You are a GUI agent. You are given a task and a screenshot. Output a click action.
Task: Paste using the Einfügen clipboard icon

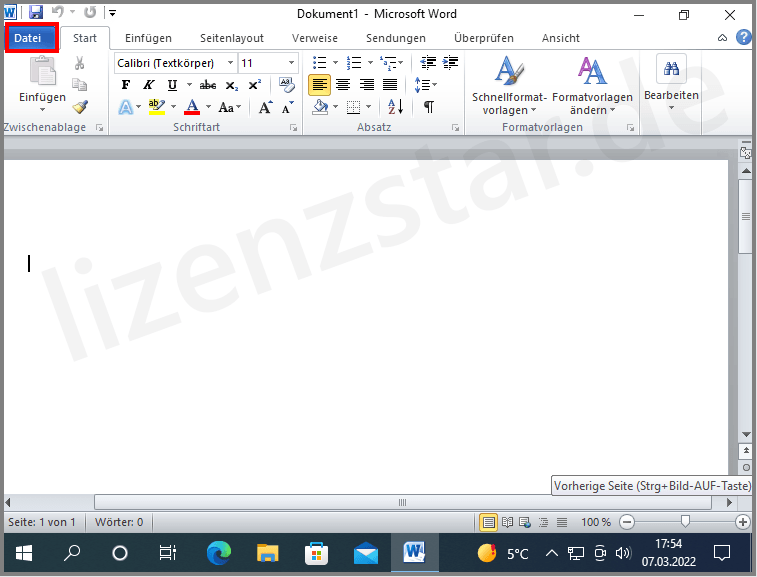point(42,70)
